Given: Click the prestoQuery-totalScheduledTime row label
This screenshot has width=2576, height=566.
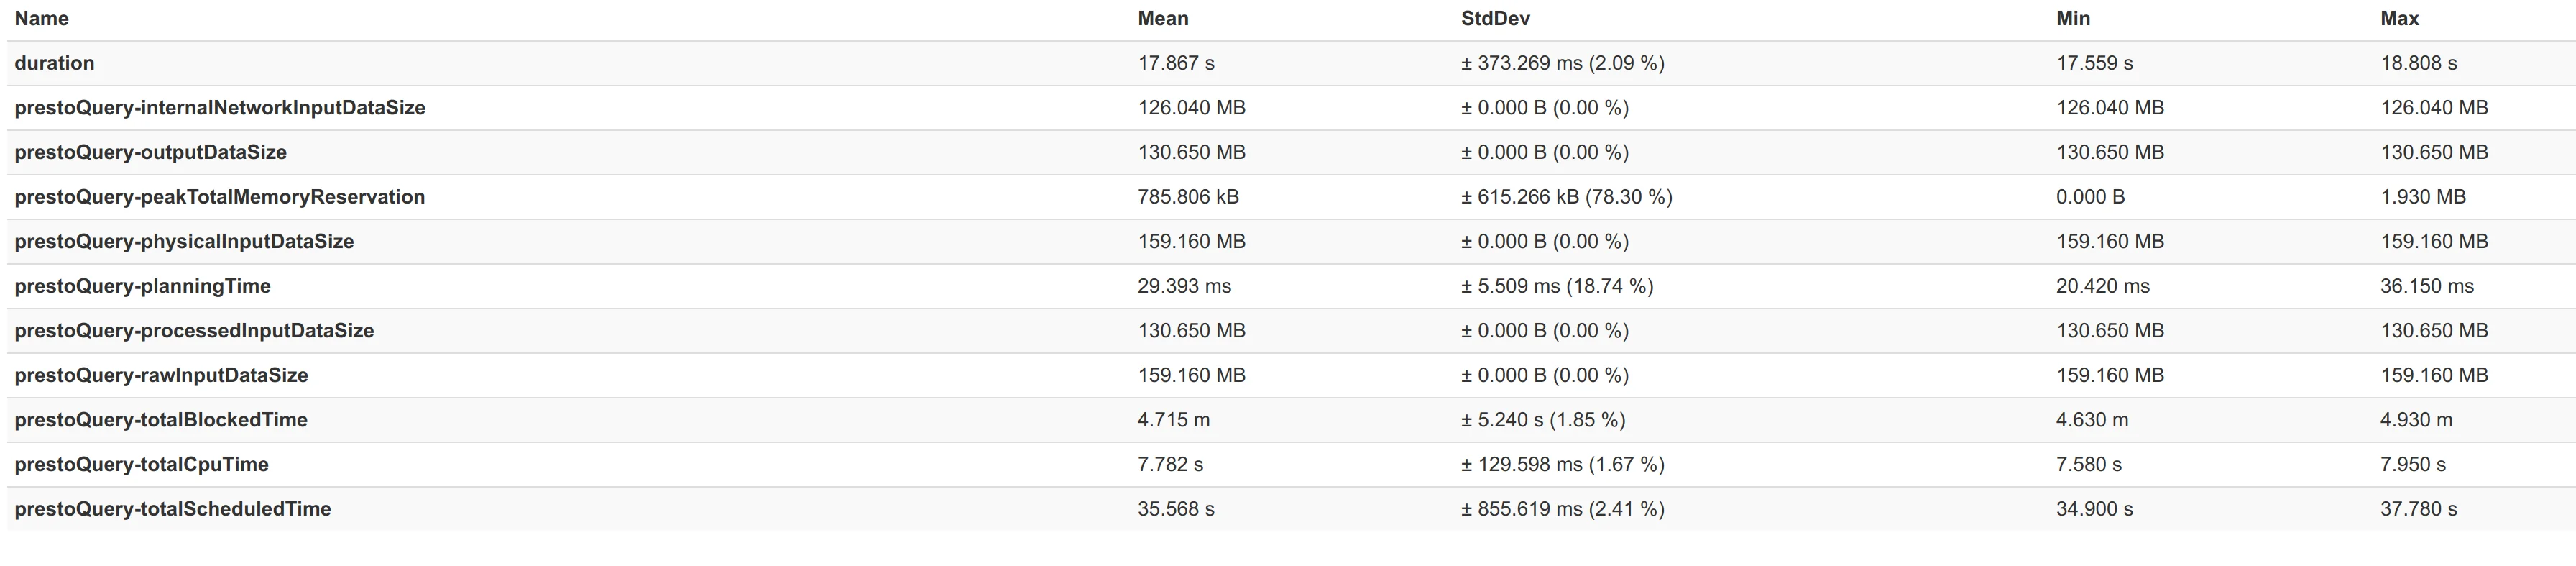Looking at the screenshot, I should coord(172,509).
